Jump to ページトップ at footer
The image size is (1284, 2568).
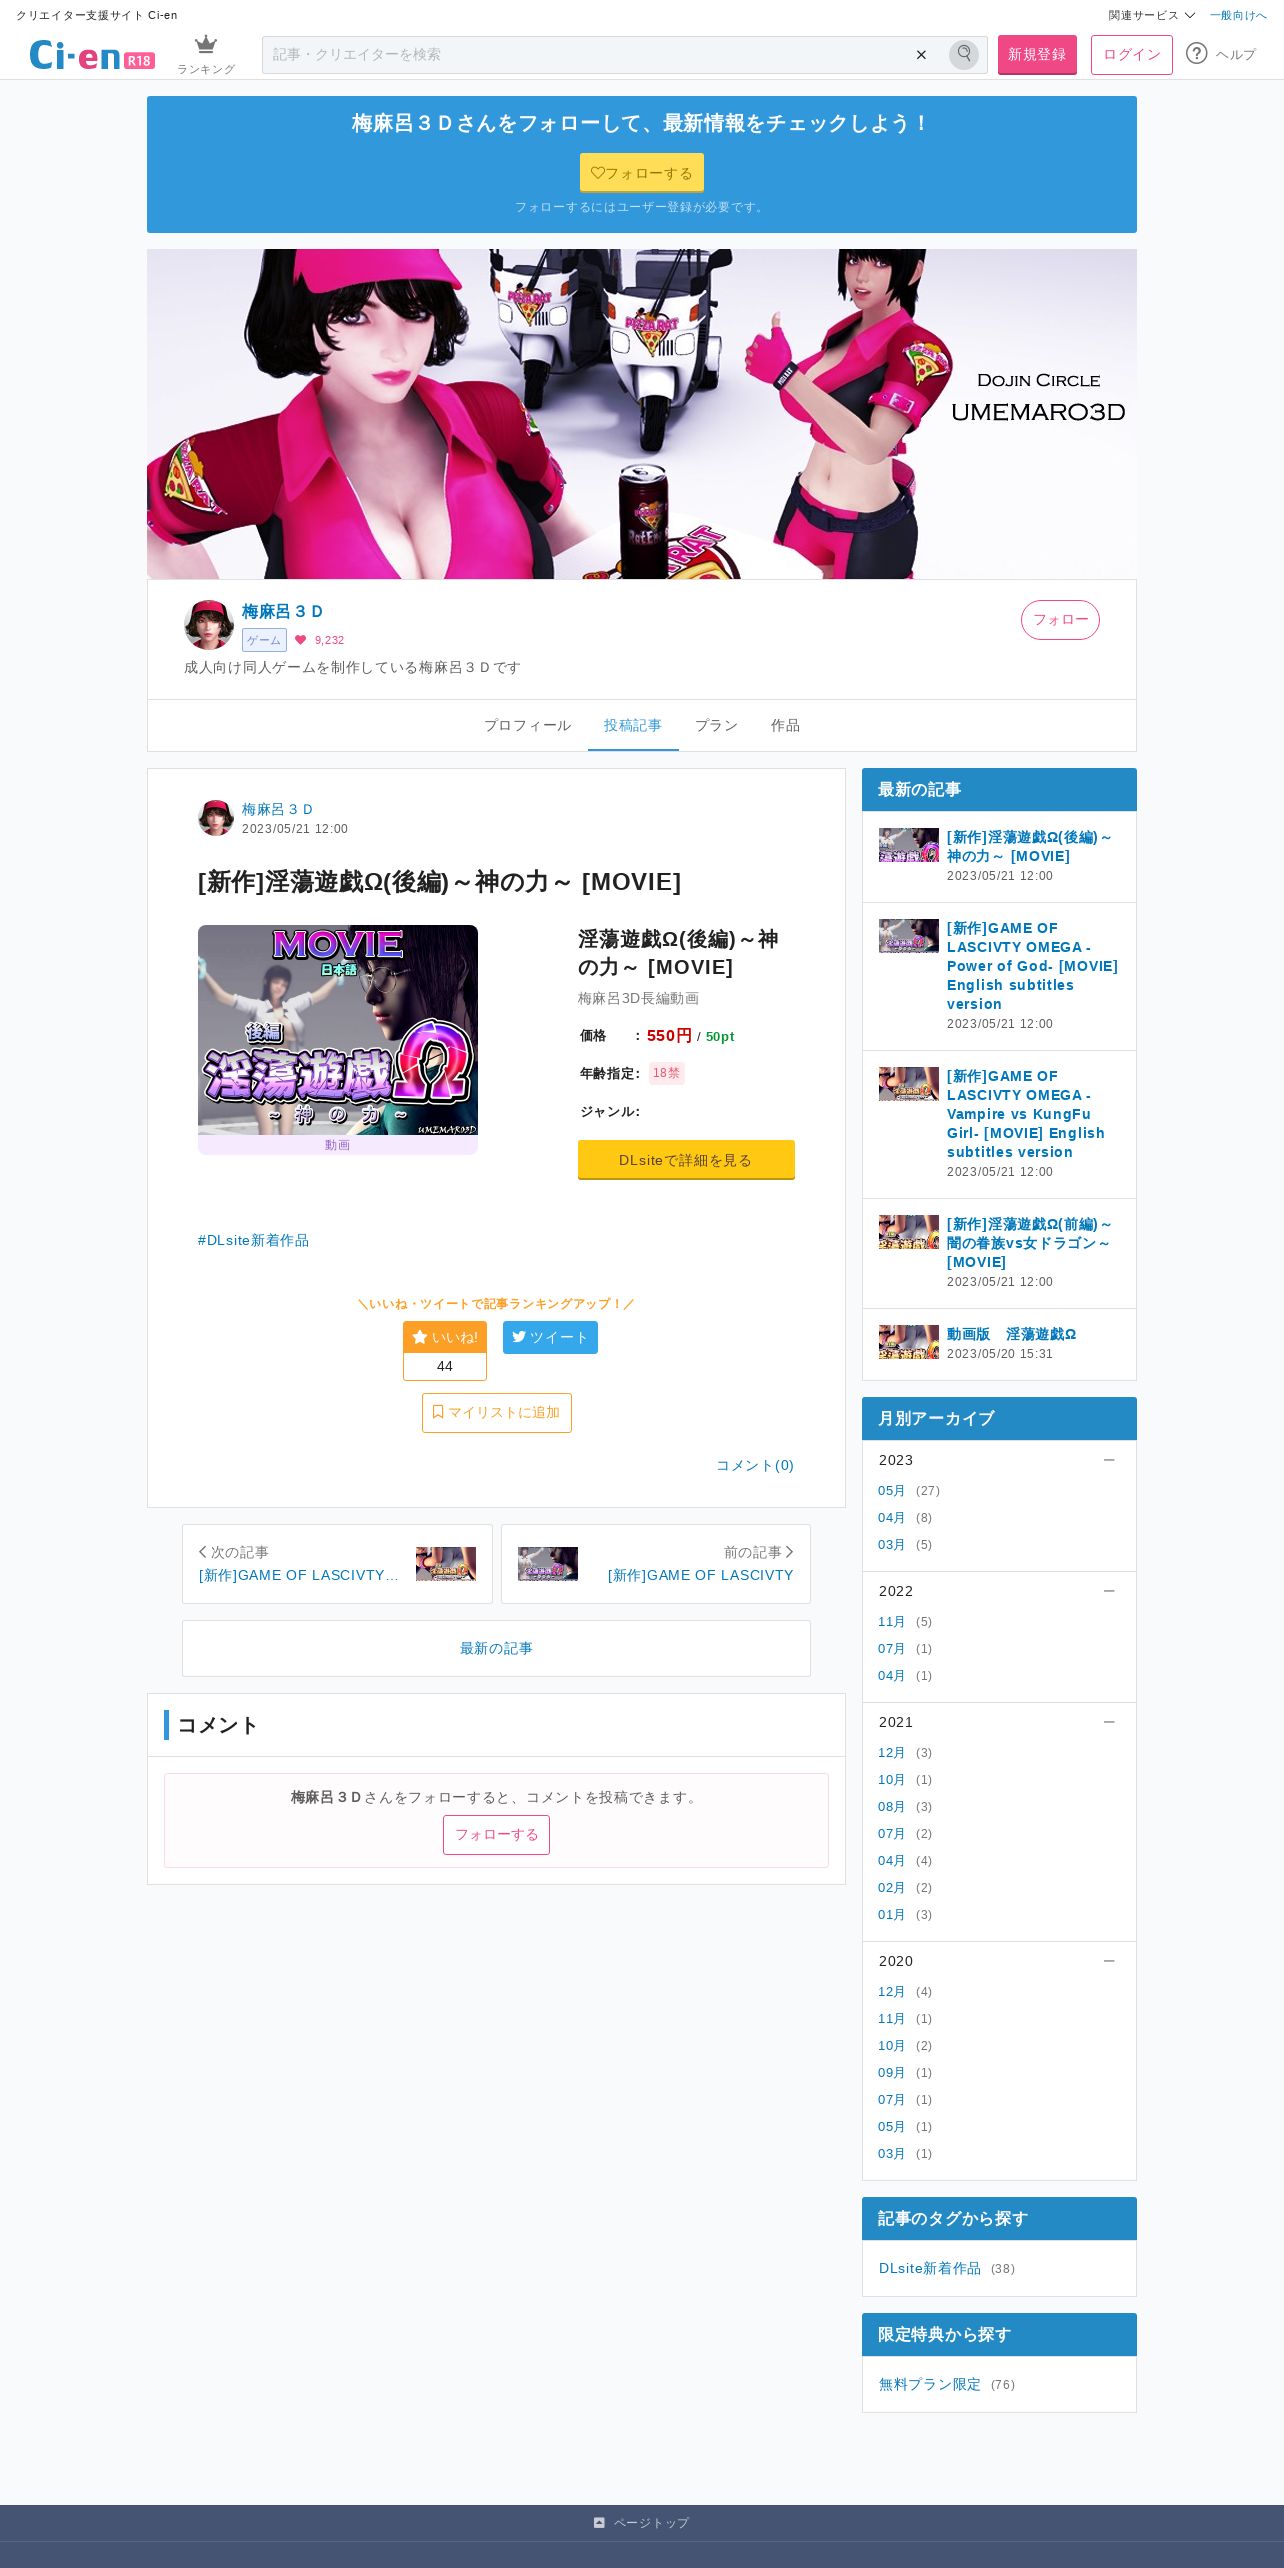pyautogui.click(x=642, y=2523)
